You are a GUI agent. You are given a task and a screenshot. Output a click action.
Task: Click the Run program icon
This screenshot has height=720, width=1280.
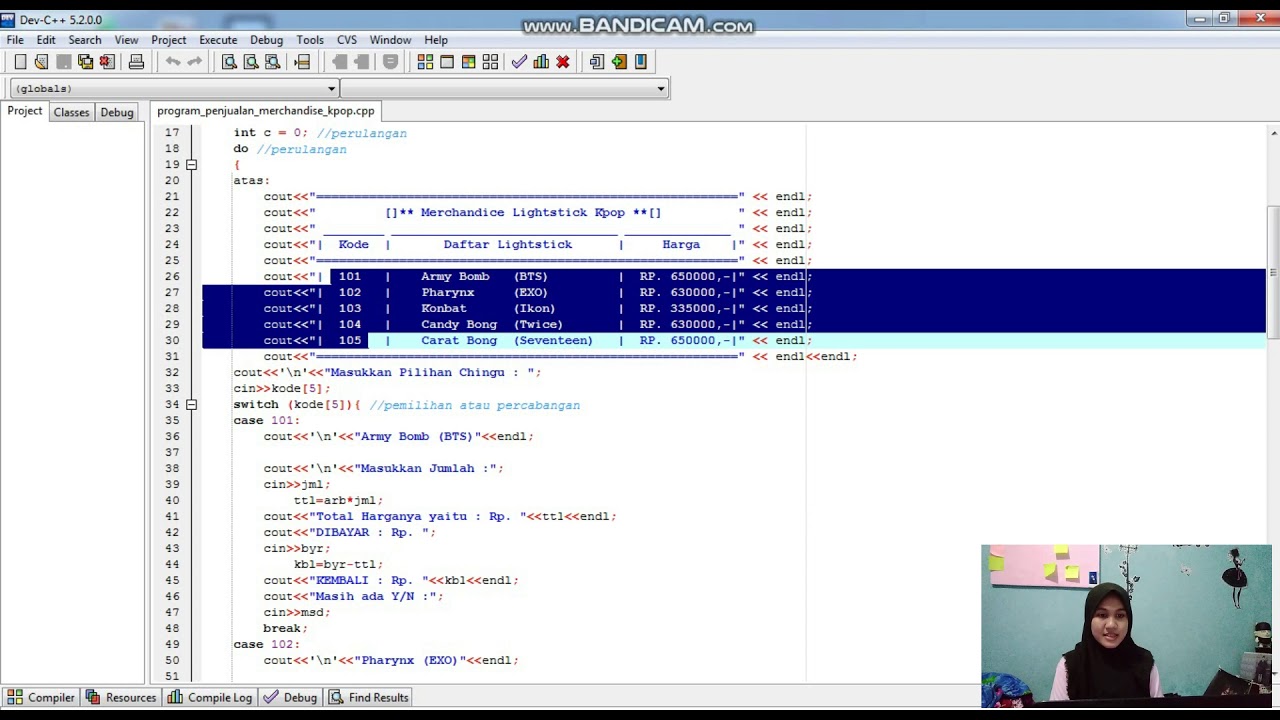[447, 62]
